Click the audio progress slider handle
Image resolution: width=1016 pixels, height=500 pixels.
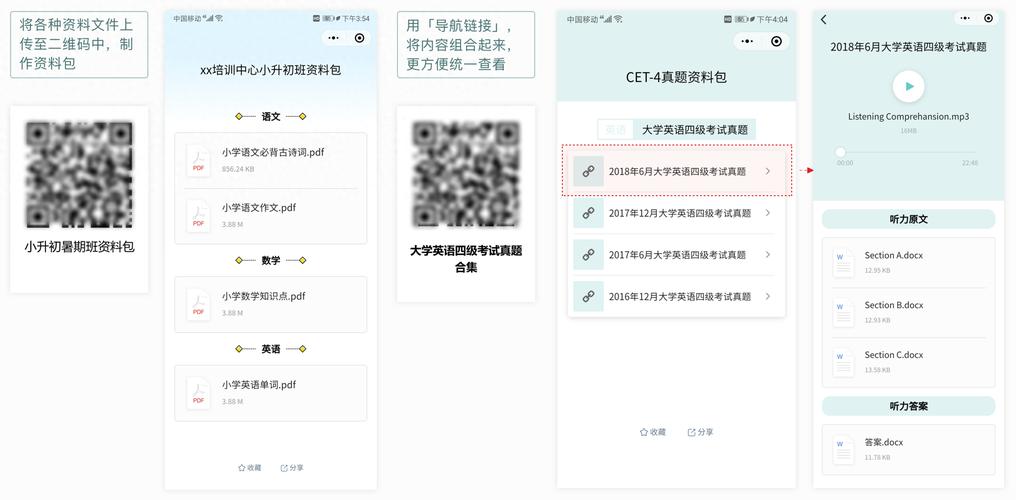[840, 152]
